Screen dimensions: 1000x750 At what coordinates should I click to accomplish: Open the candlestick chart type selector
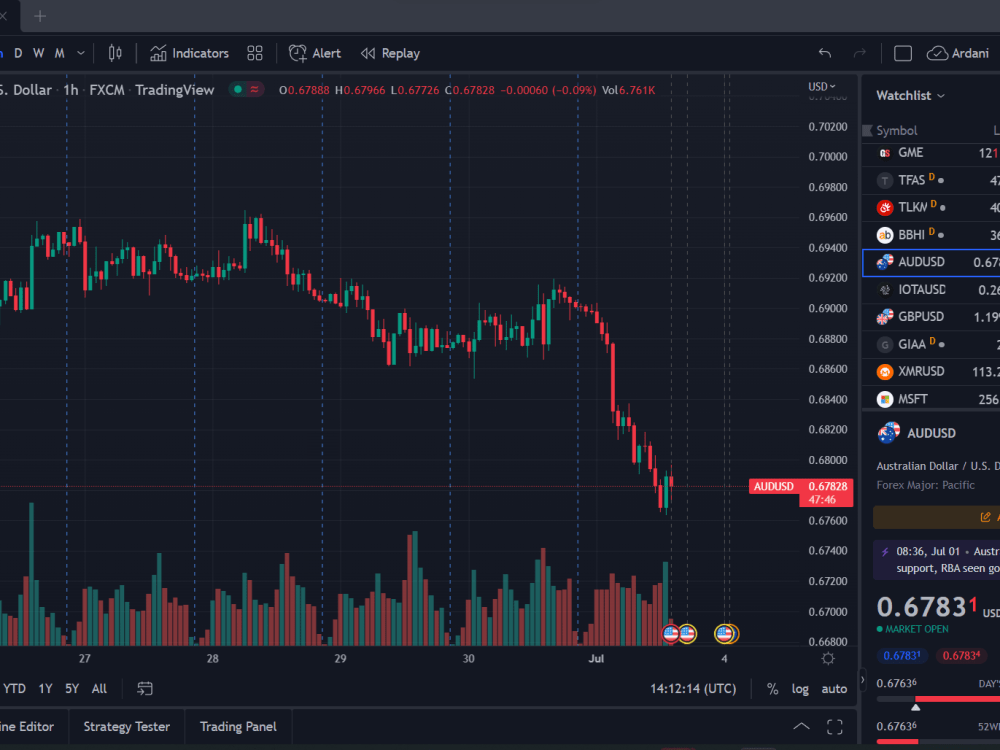click(x=115, y=53)
